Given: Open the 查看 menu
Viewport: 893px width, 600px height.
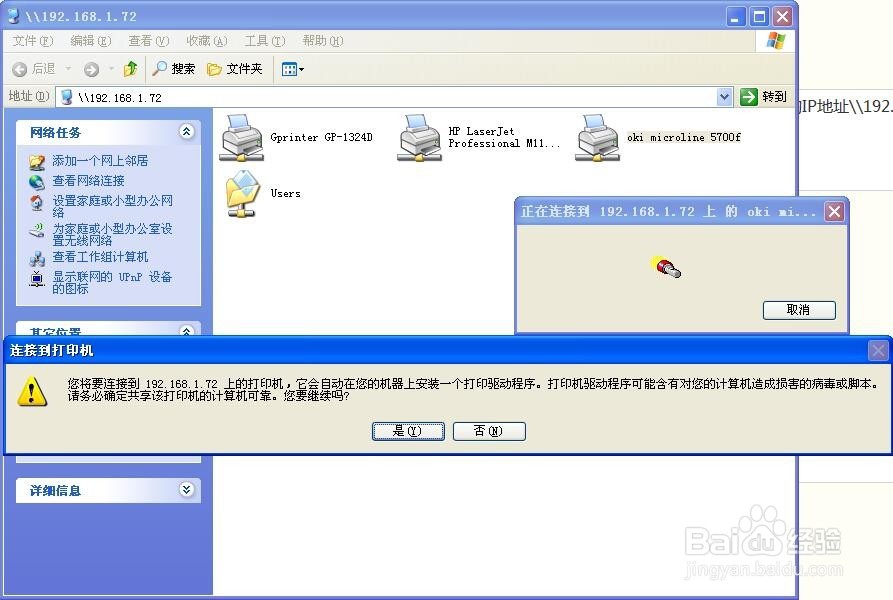Looking at the screenshot, I should 149,41.
